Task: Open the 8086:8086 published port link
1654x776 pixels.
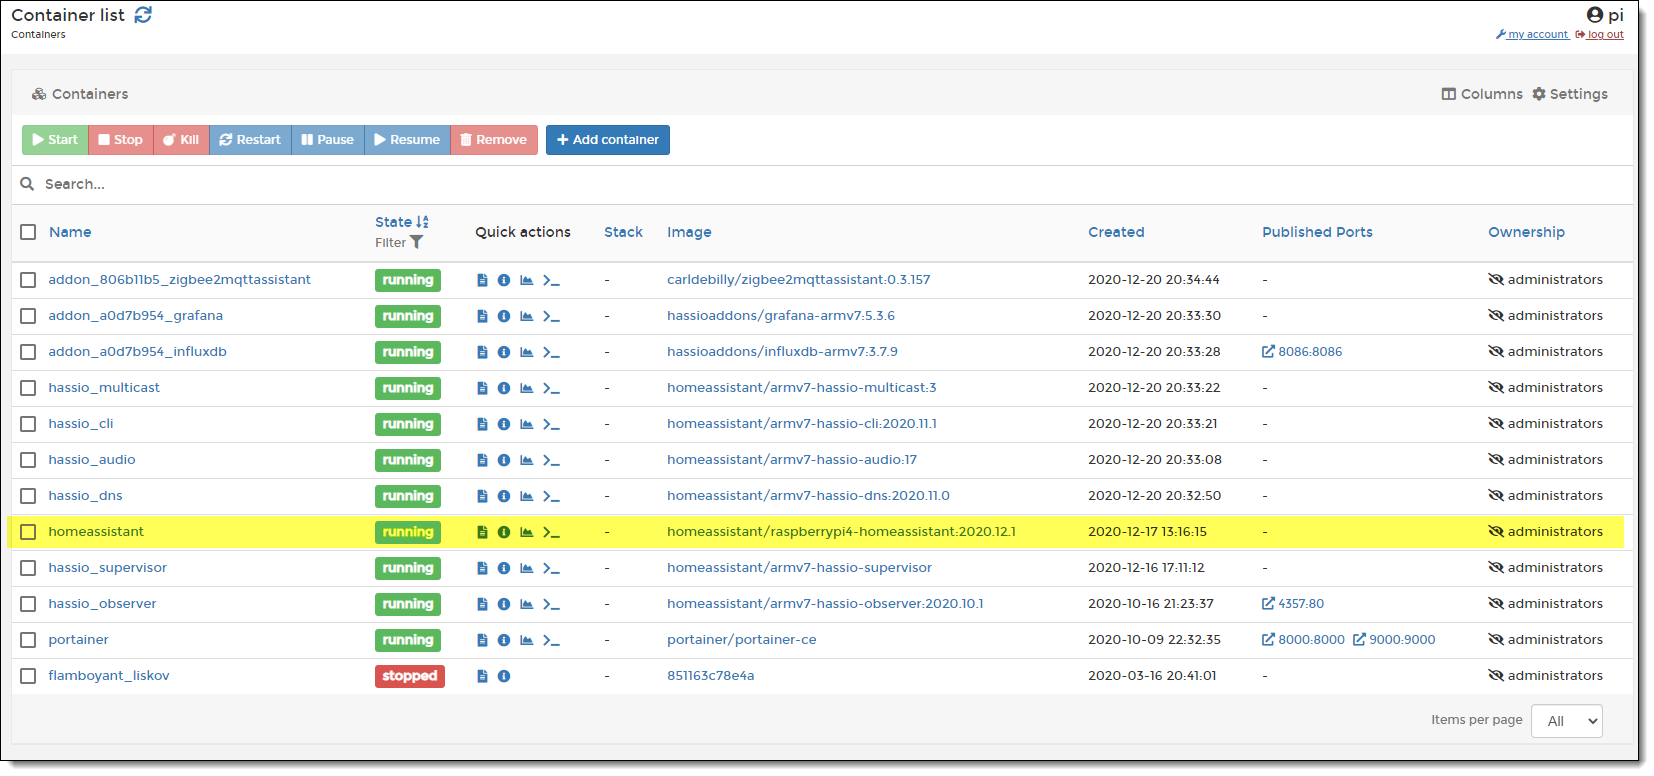Action: (1302, 352)
